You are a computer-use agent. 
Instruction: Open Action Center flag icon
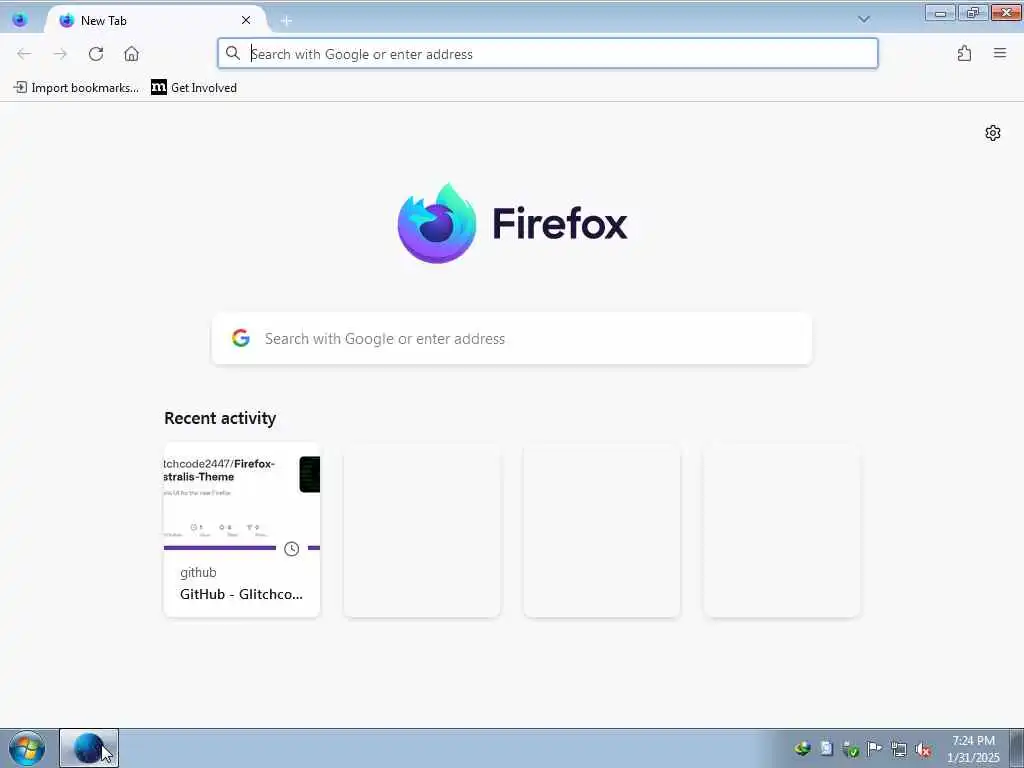[874, 749]
